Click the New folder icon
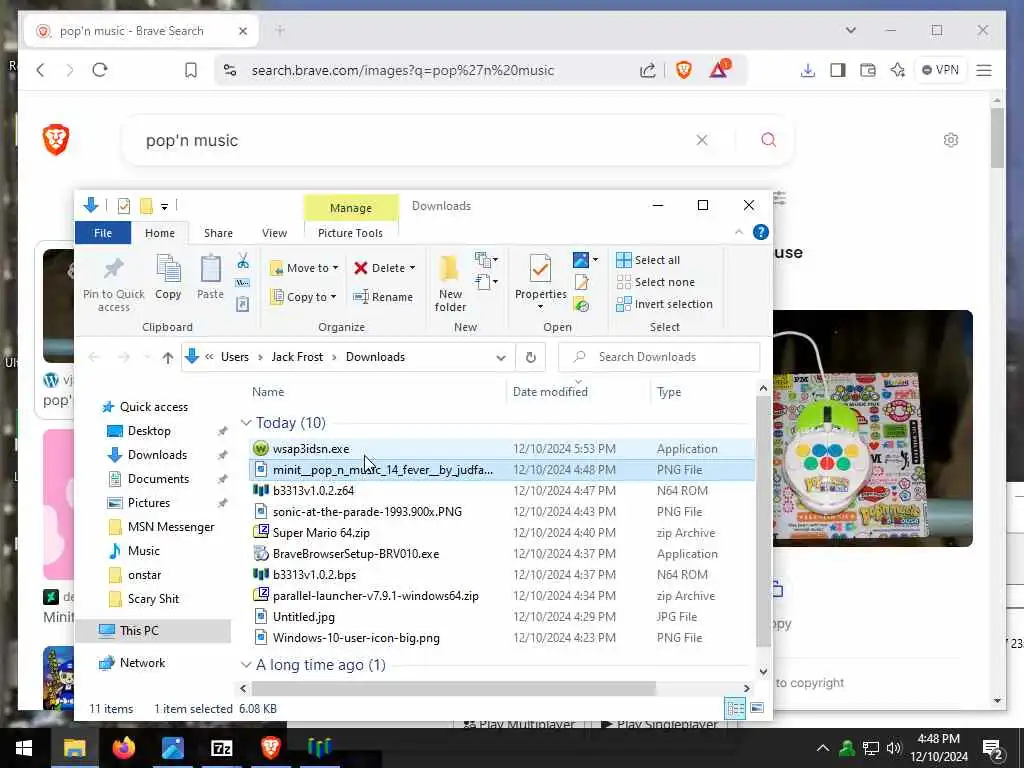This screenshot has height=768, width=1024. point(449,268)
